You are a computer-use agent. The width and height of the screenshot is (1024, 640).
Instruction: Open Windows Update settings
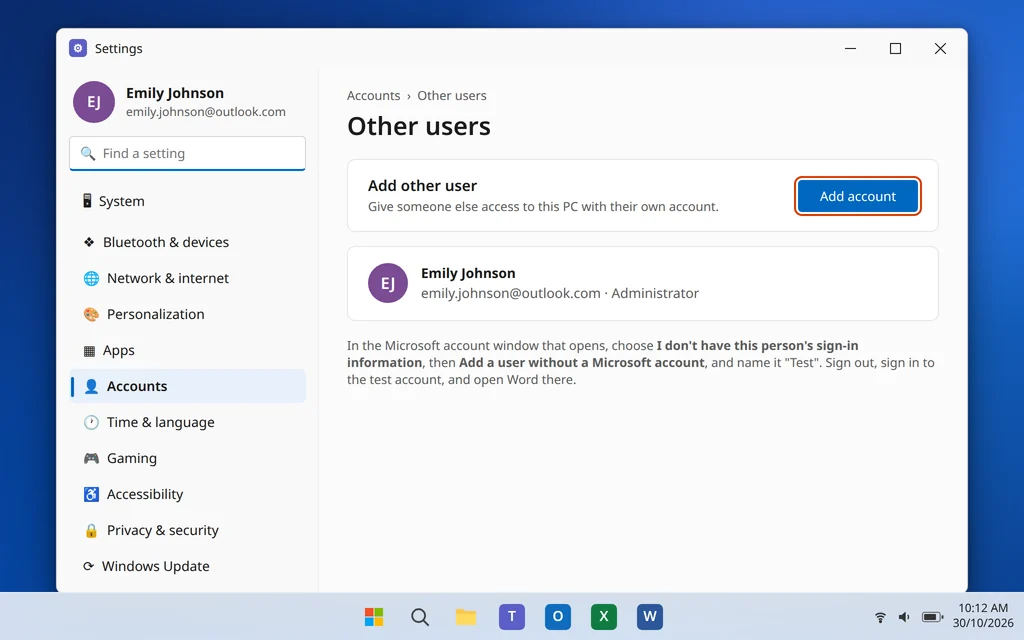[187, 566]
